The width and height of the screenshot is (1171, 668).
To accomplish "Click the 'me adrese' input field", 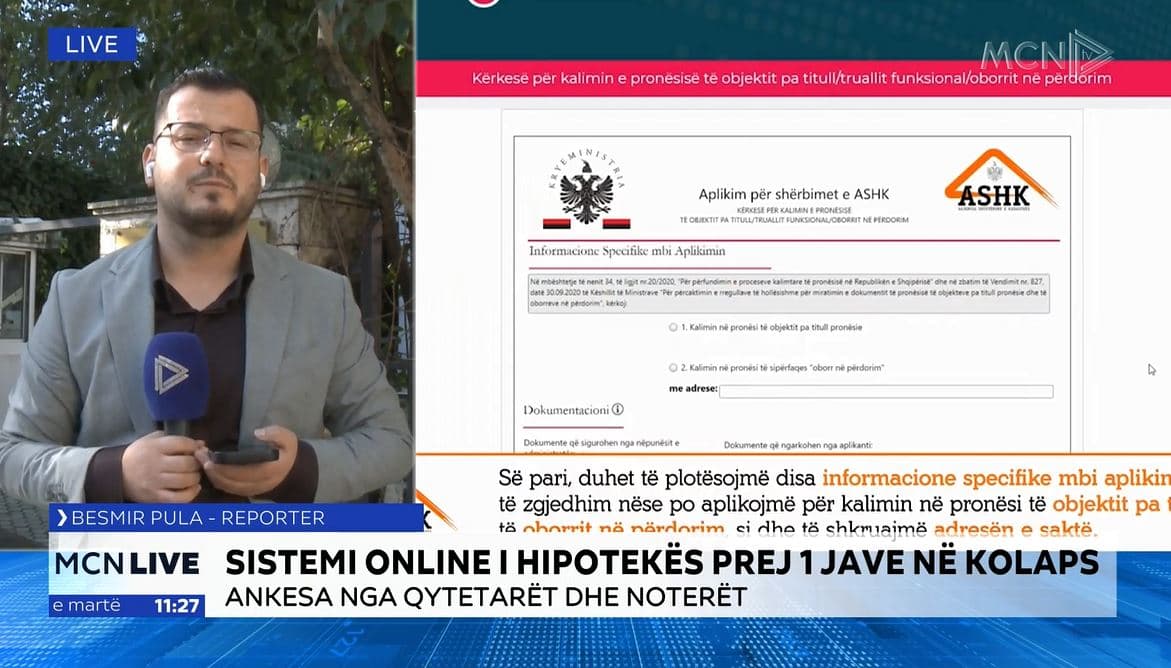I will [886, 392].
